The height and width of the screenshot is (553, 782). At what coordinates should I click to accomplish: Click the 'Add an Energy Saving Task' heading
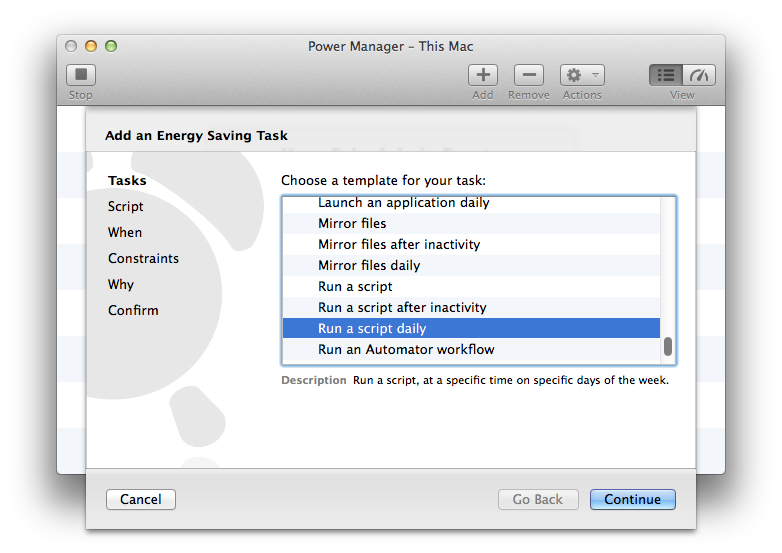(x=196, y=136)
